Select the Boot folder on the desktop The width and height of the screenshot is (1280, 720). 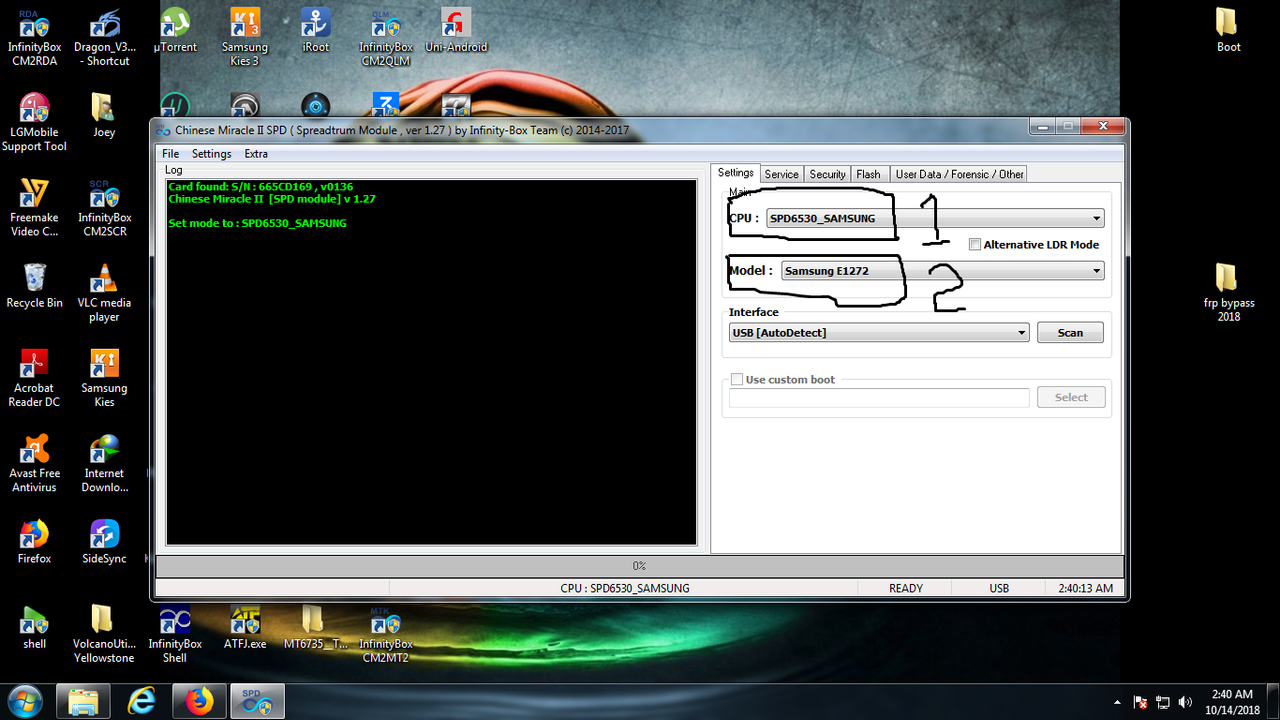pos(1228,31)
